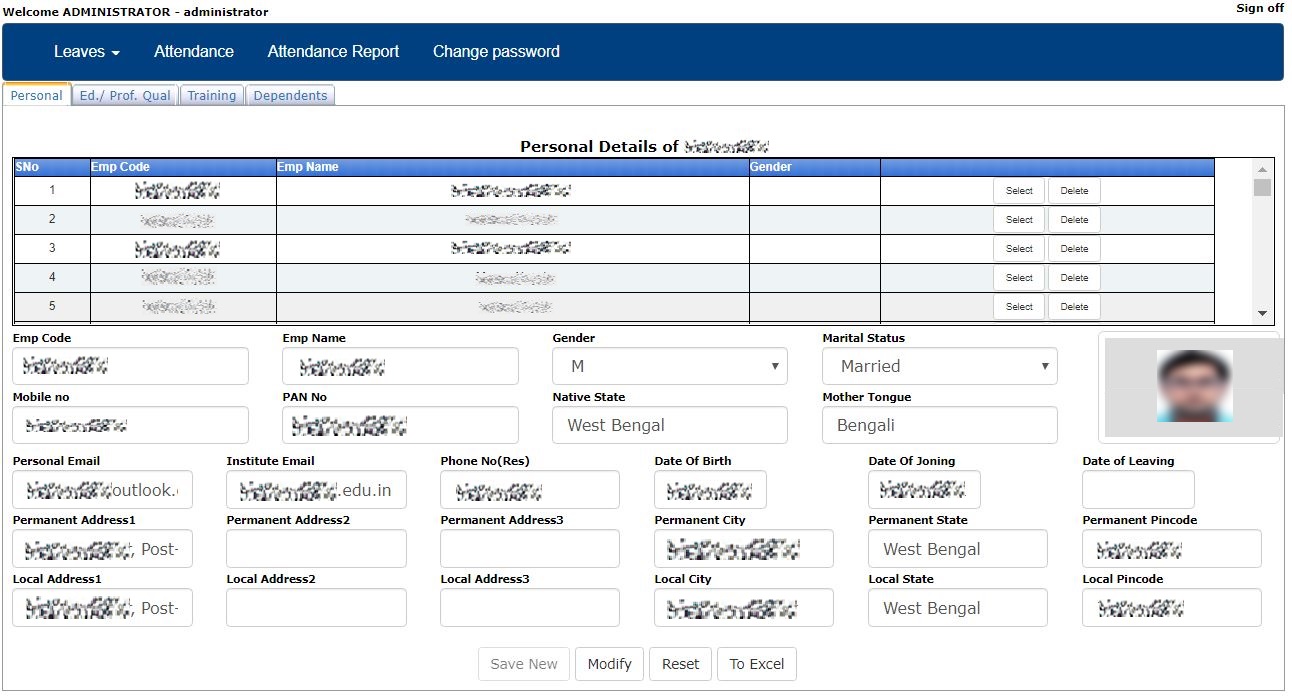Open the Ed./Prof. Qual tab
Screen dimensions: 1292x698
[124, 95]
